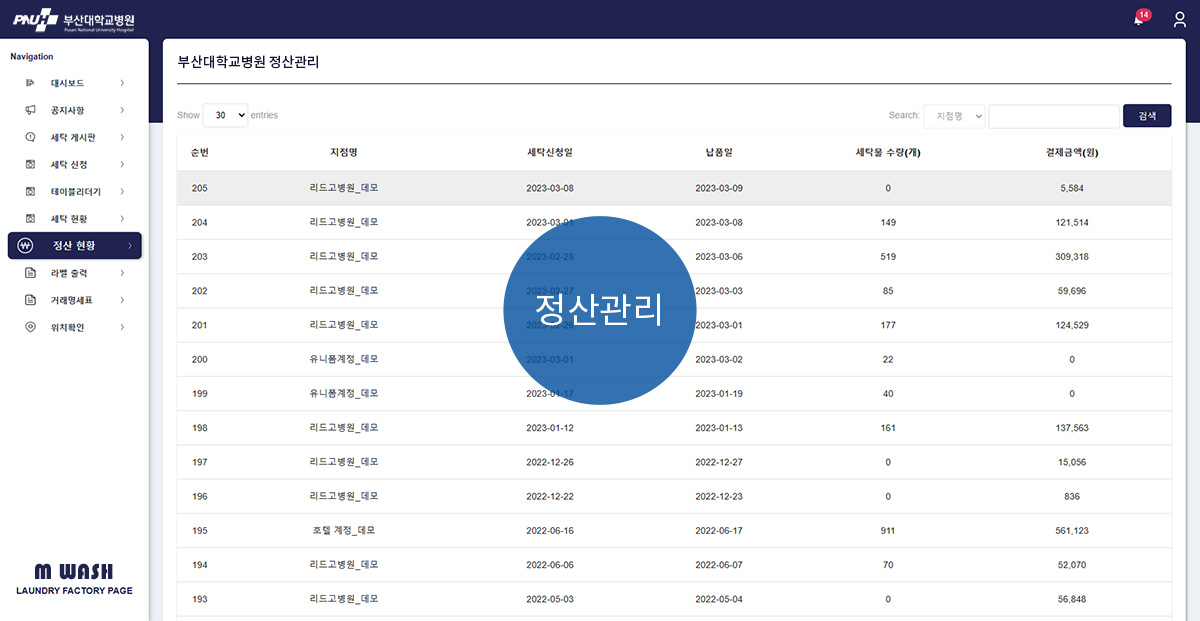Screen dimensions: 1200x621
Task: Expand the 위치확인 chevron
Action: pos(122,327)
